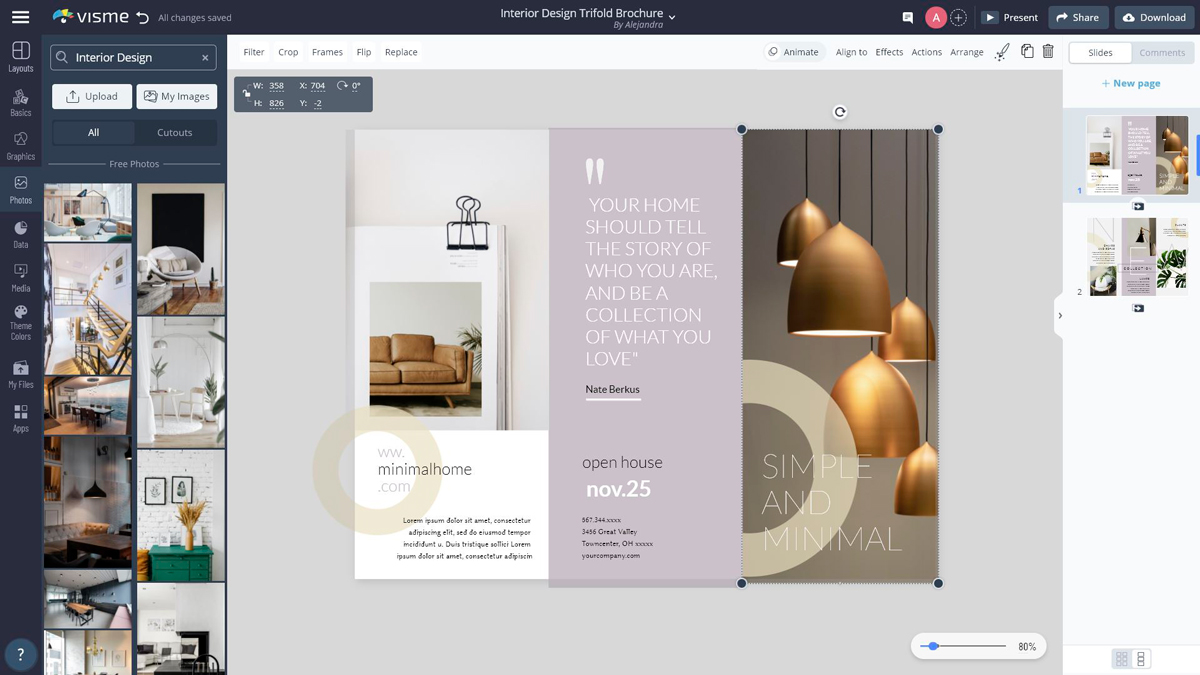1200x675 pixels.
Task: Switch to the Comments tab
Action: click(x=1161, y=52)
